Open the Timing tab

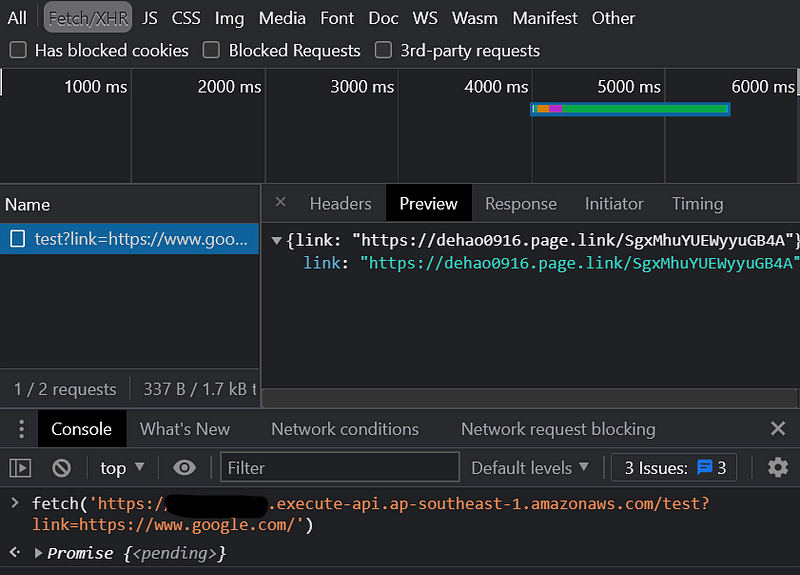697,204
